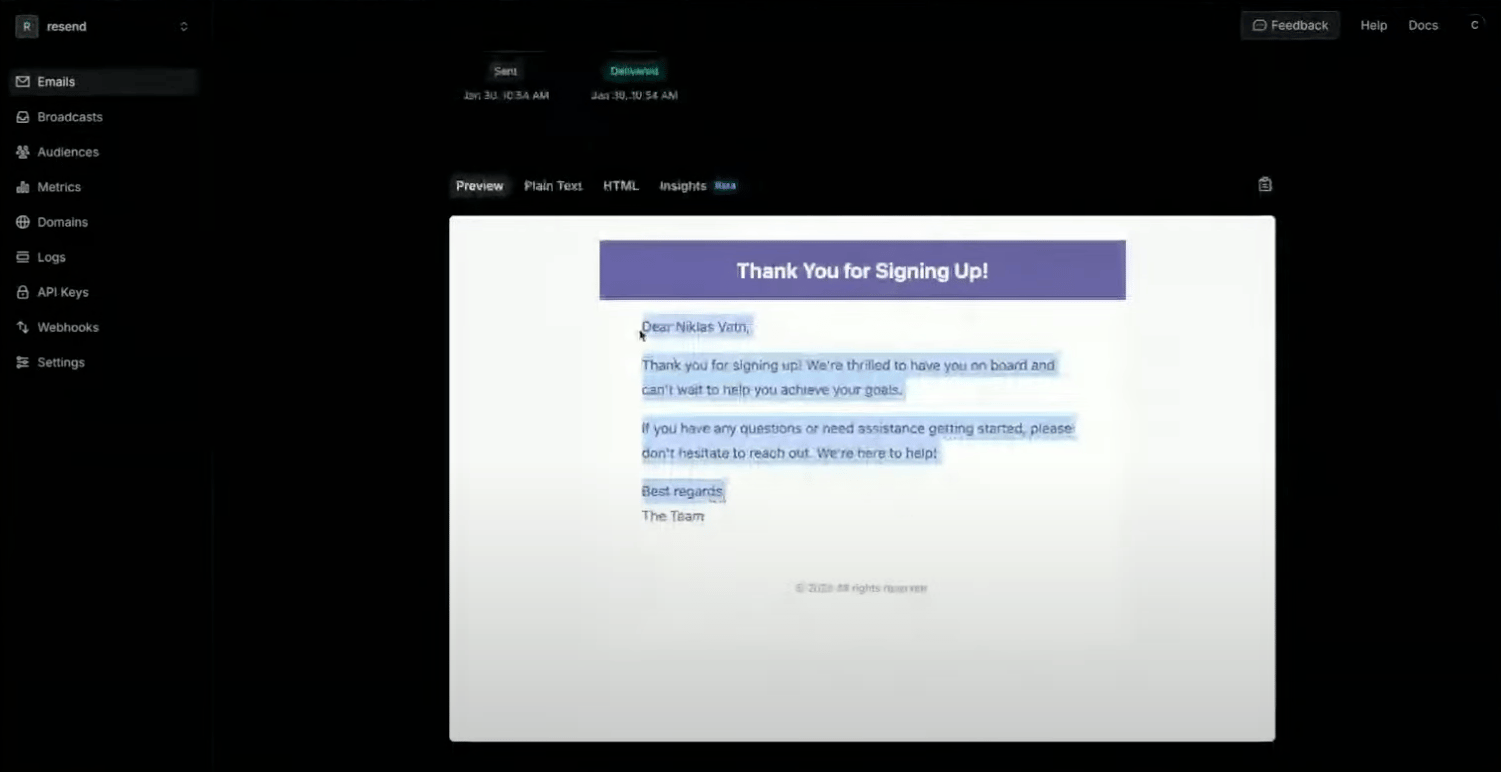Open the Insights tab

tap(698, 186)
